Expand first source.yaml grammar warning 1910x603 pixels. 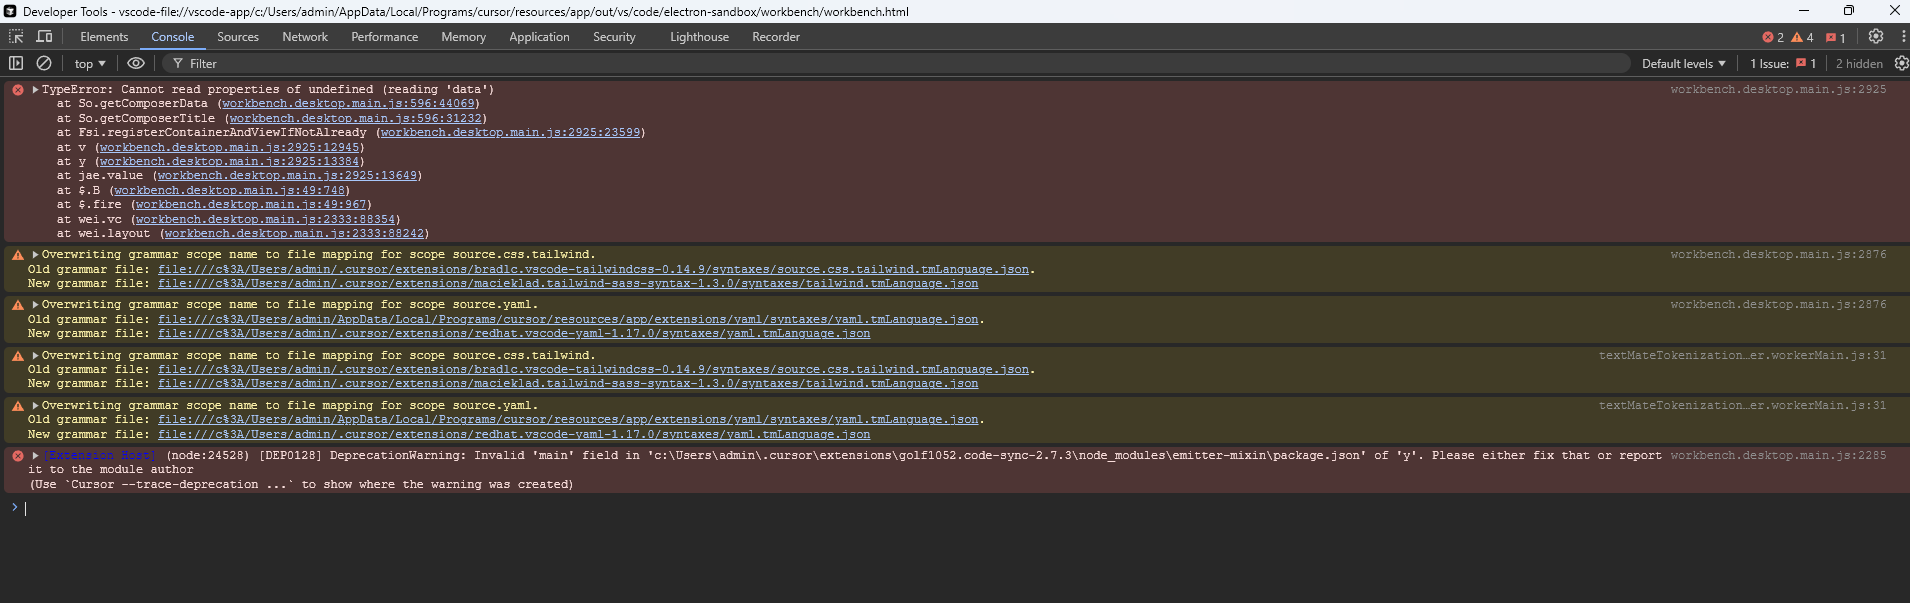tap(35, 304)
